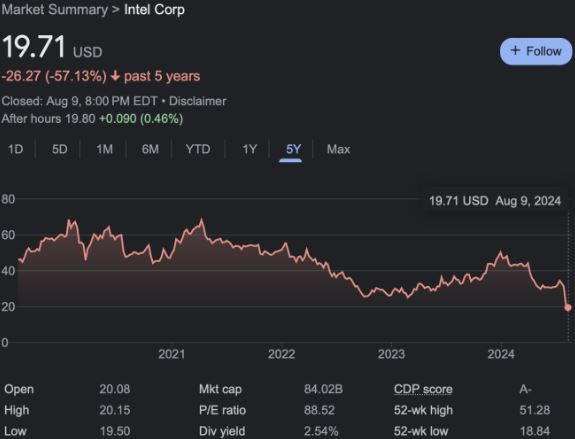Click the 52-wk high value 51.28
This screenshot has height=439, width=575.
pos(535,410)
